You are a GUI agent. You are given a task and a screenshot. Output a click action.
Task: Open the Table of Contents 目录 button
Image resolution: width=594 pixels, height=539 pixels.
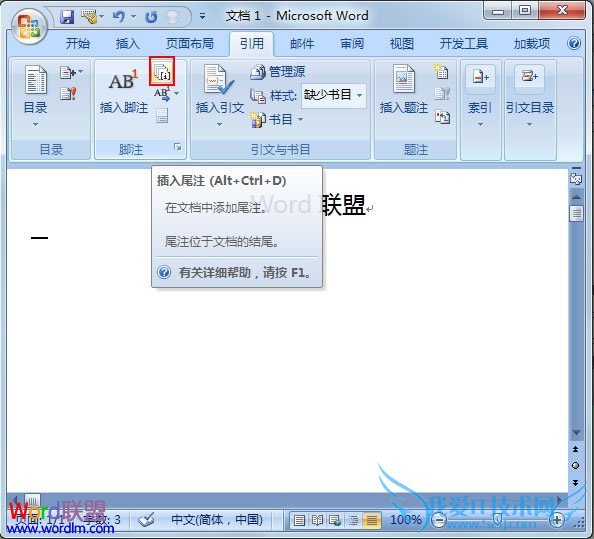[36, 96]
